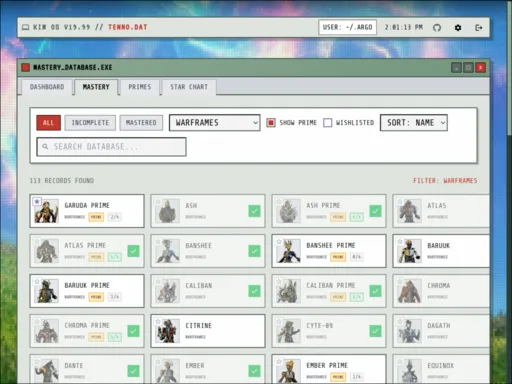The width and height of the screenshot is (512, 384).
Task: Click the Banshee Prime thumbnail image
Action: (x=289, y=251)
